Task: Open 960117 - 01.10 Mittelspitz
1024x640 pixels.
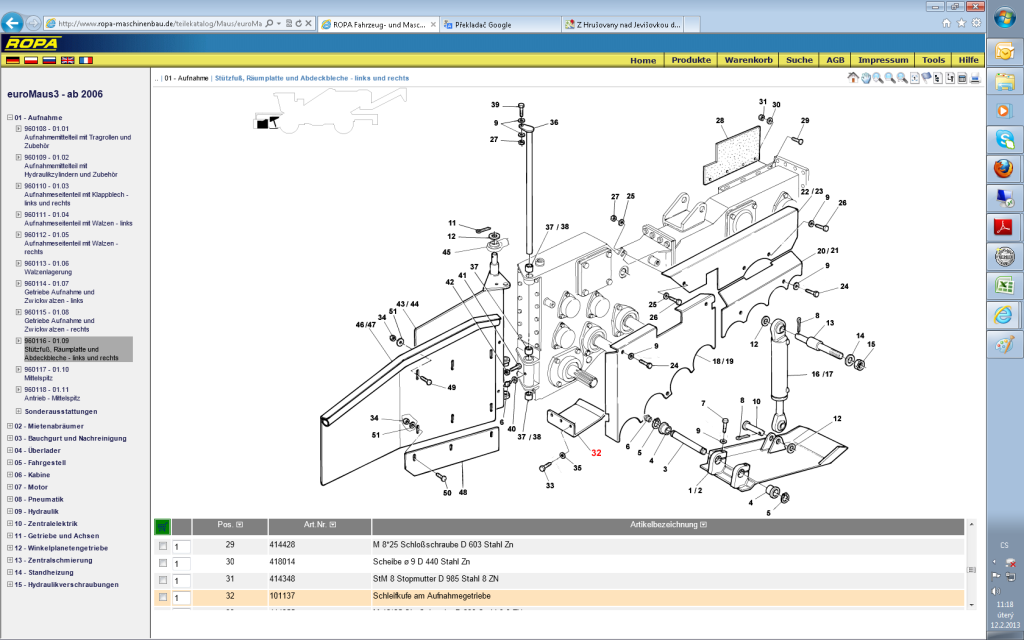Action: 46,374
